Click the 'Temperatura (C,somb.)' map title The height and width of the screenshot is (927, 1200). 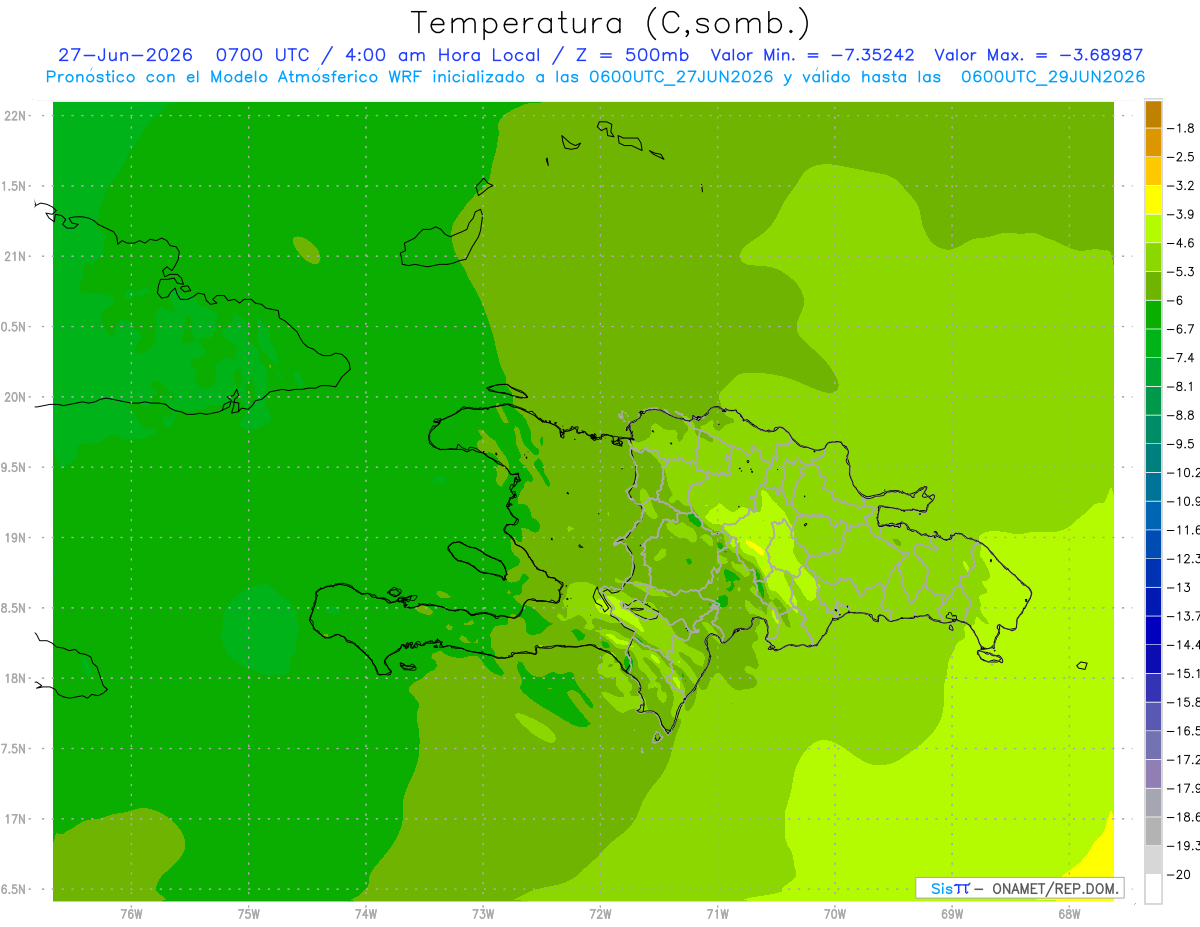click(x=611, y=23)
